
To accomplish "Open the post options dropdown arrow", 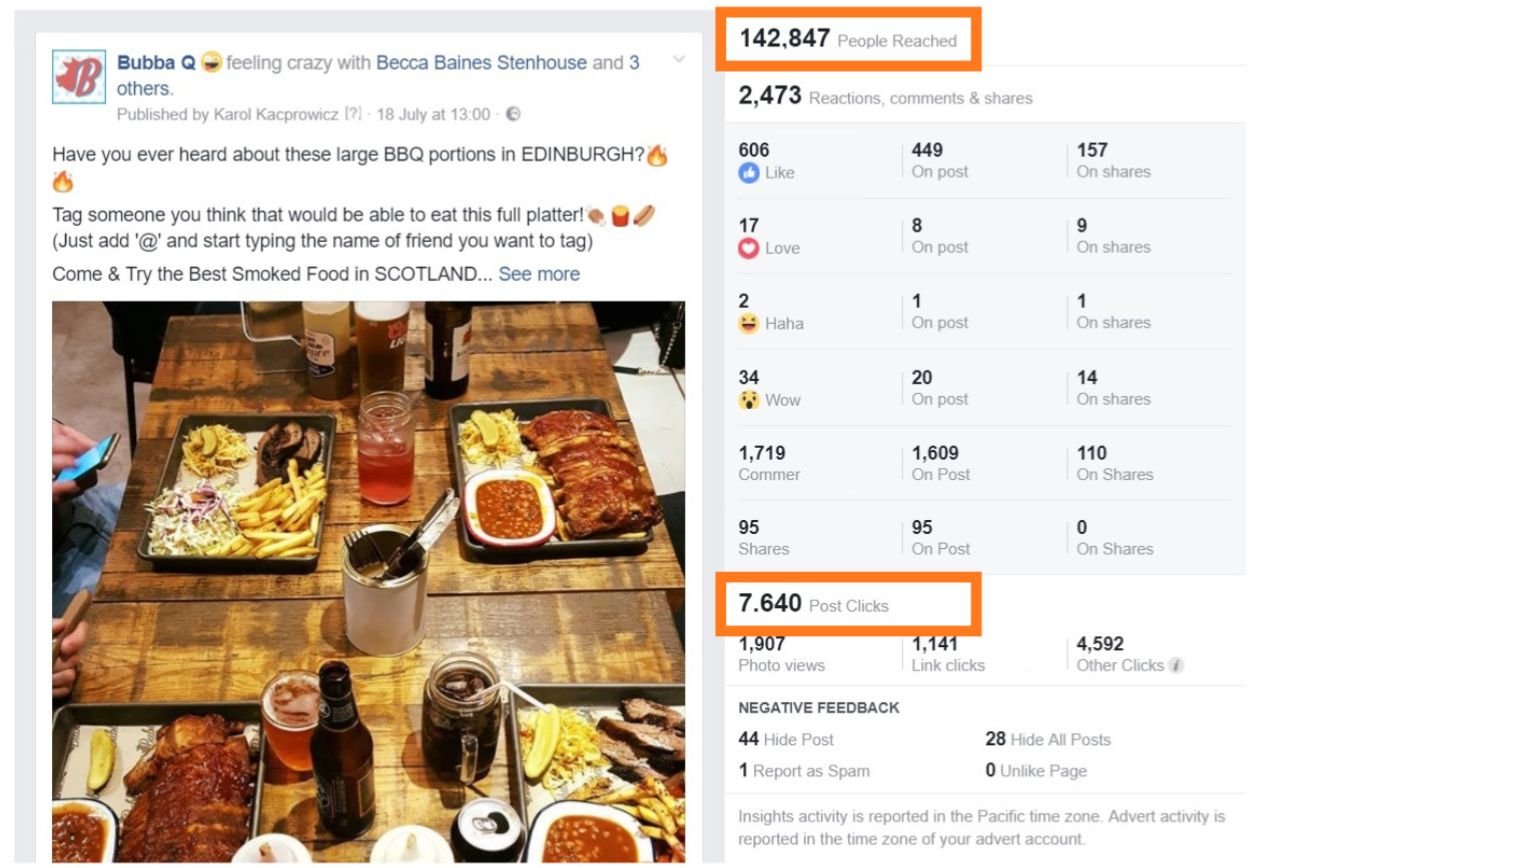I will 679,60.
